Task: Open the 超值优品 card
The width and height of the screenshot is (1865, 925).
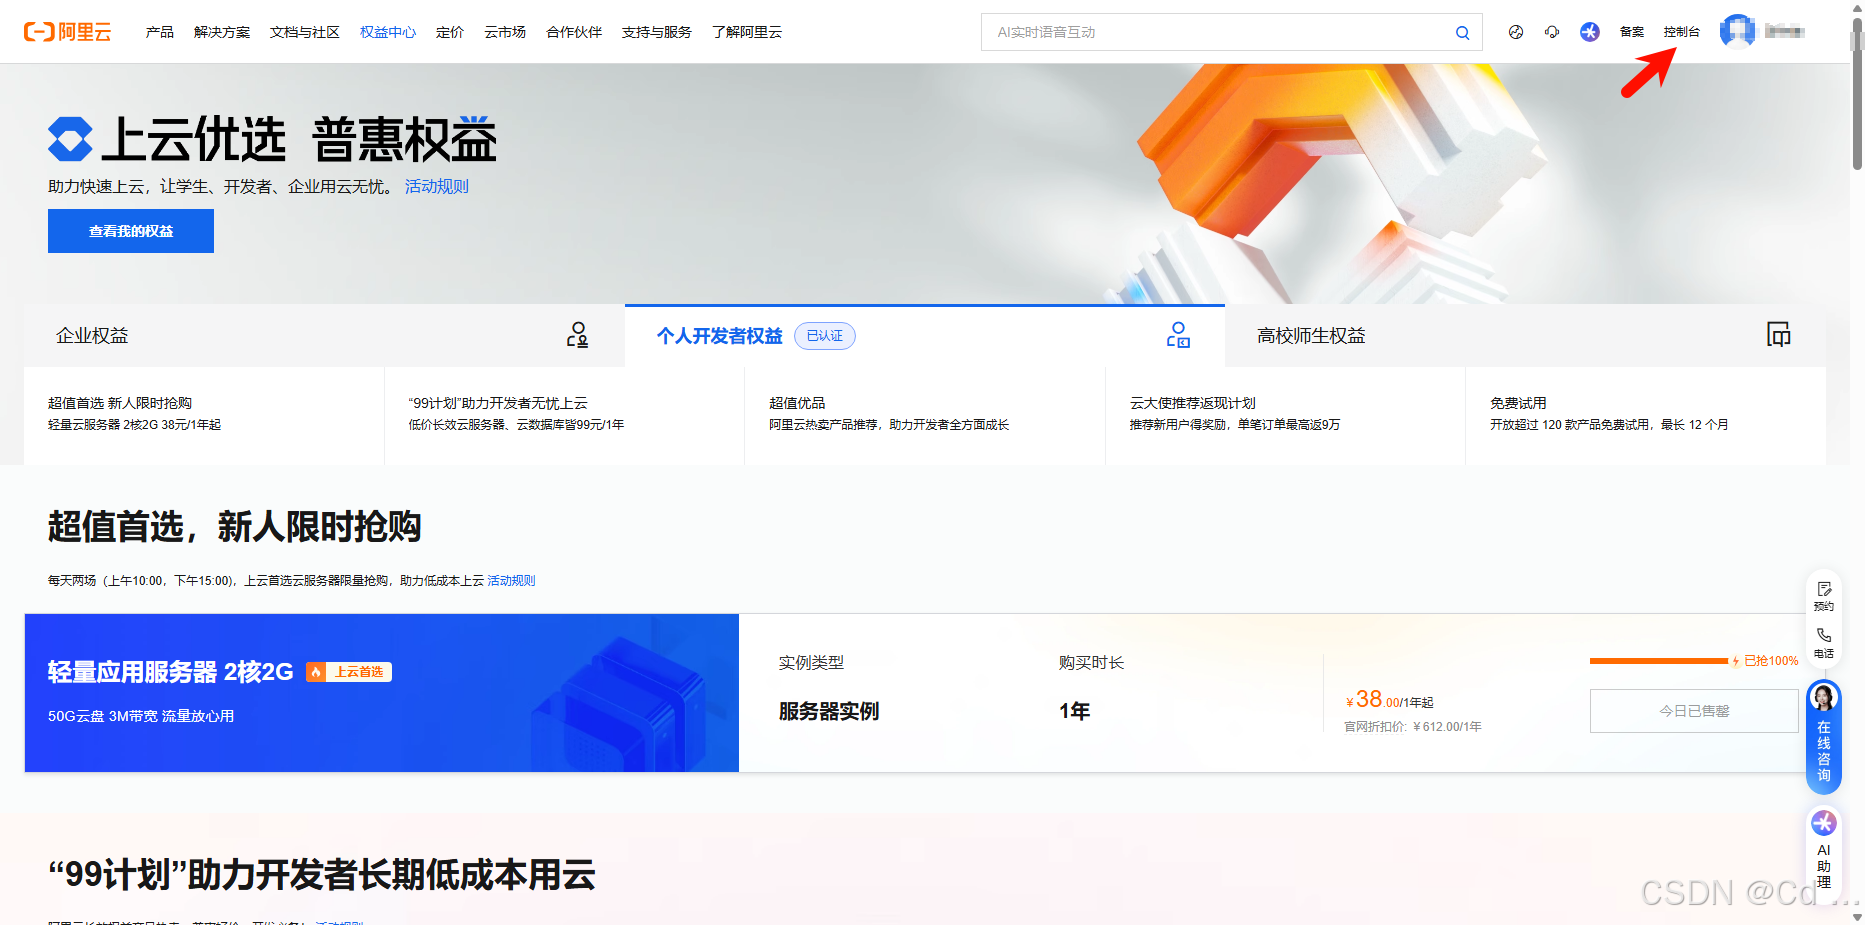Action: point(925,415)
